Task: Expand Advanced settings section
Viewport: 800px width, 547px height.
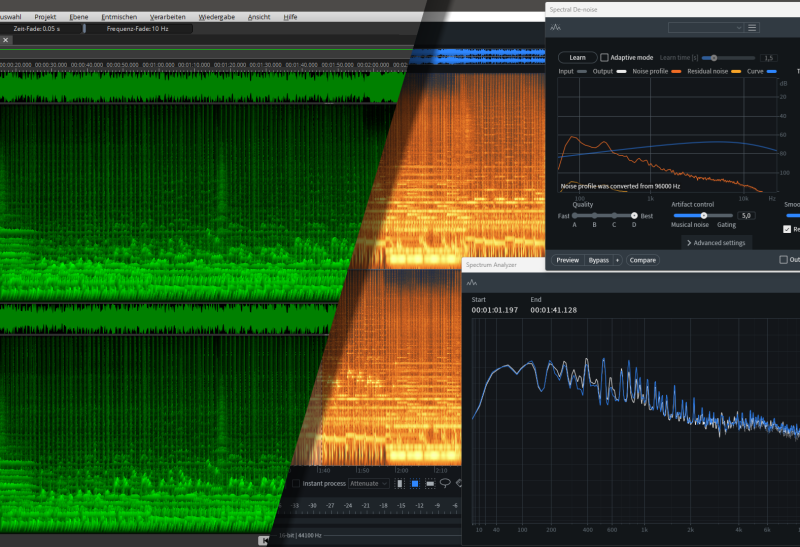Action: pyautogui.click(x=716, y=242)
